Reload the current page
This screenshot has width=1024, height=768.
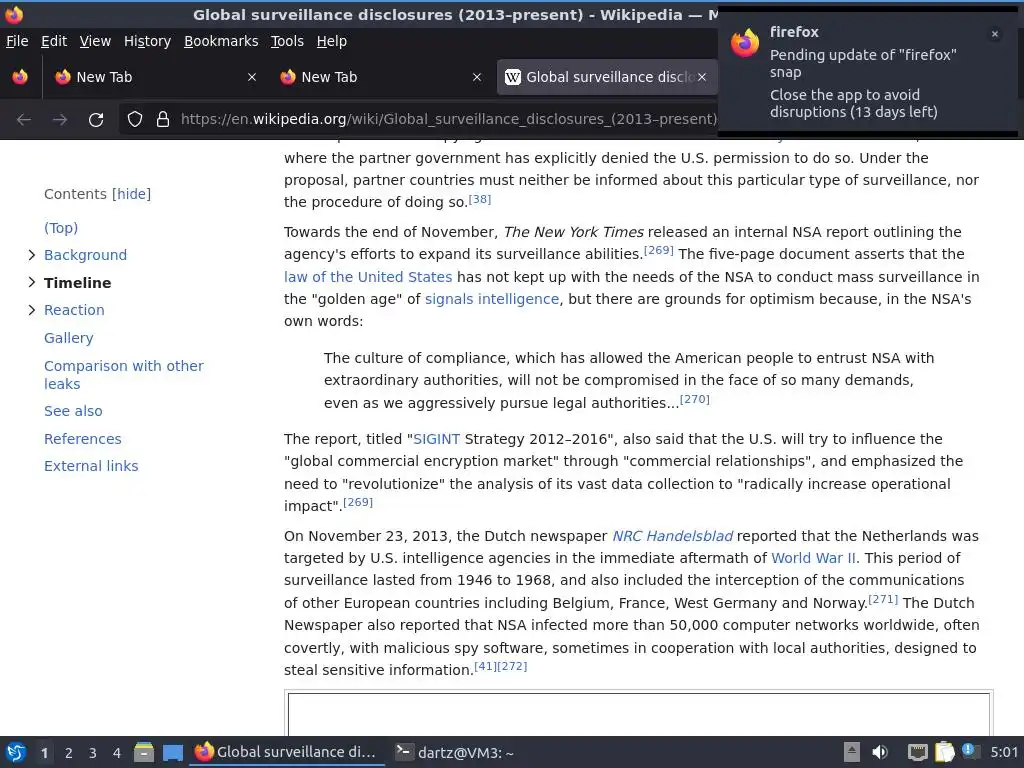[96, 120]
